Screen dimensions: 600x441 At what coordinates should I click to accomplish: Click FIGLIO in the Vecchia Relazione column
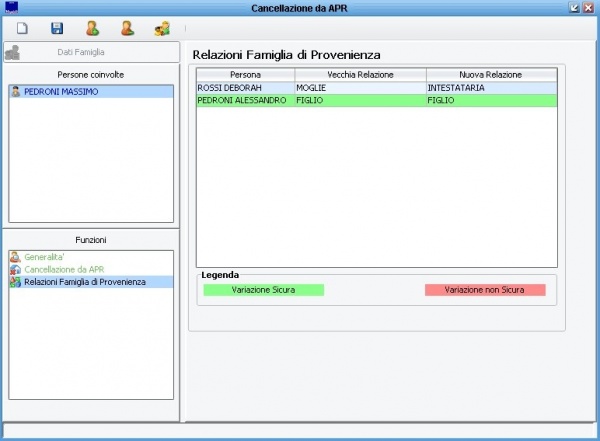coord(360,100)
